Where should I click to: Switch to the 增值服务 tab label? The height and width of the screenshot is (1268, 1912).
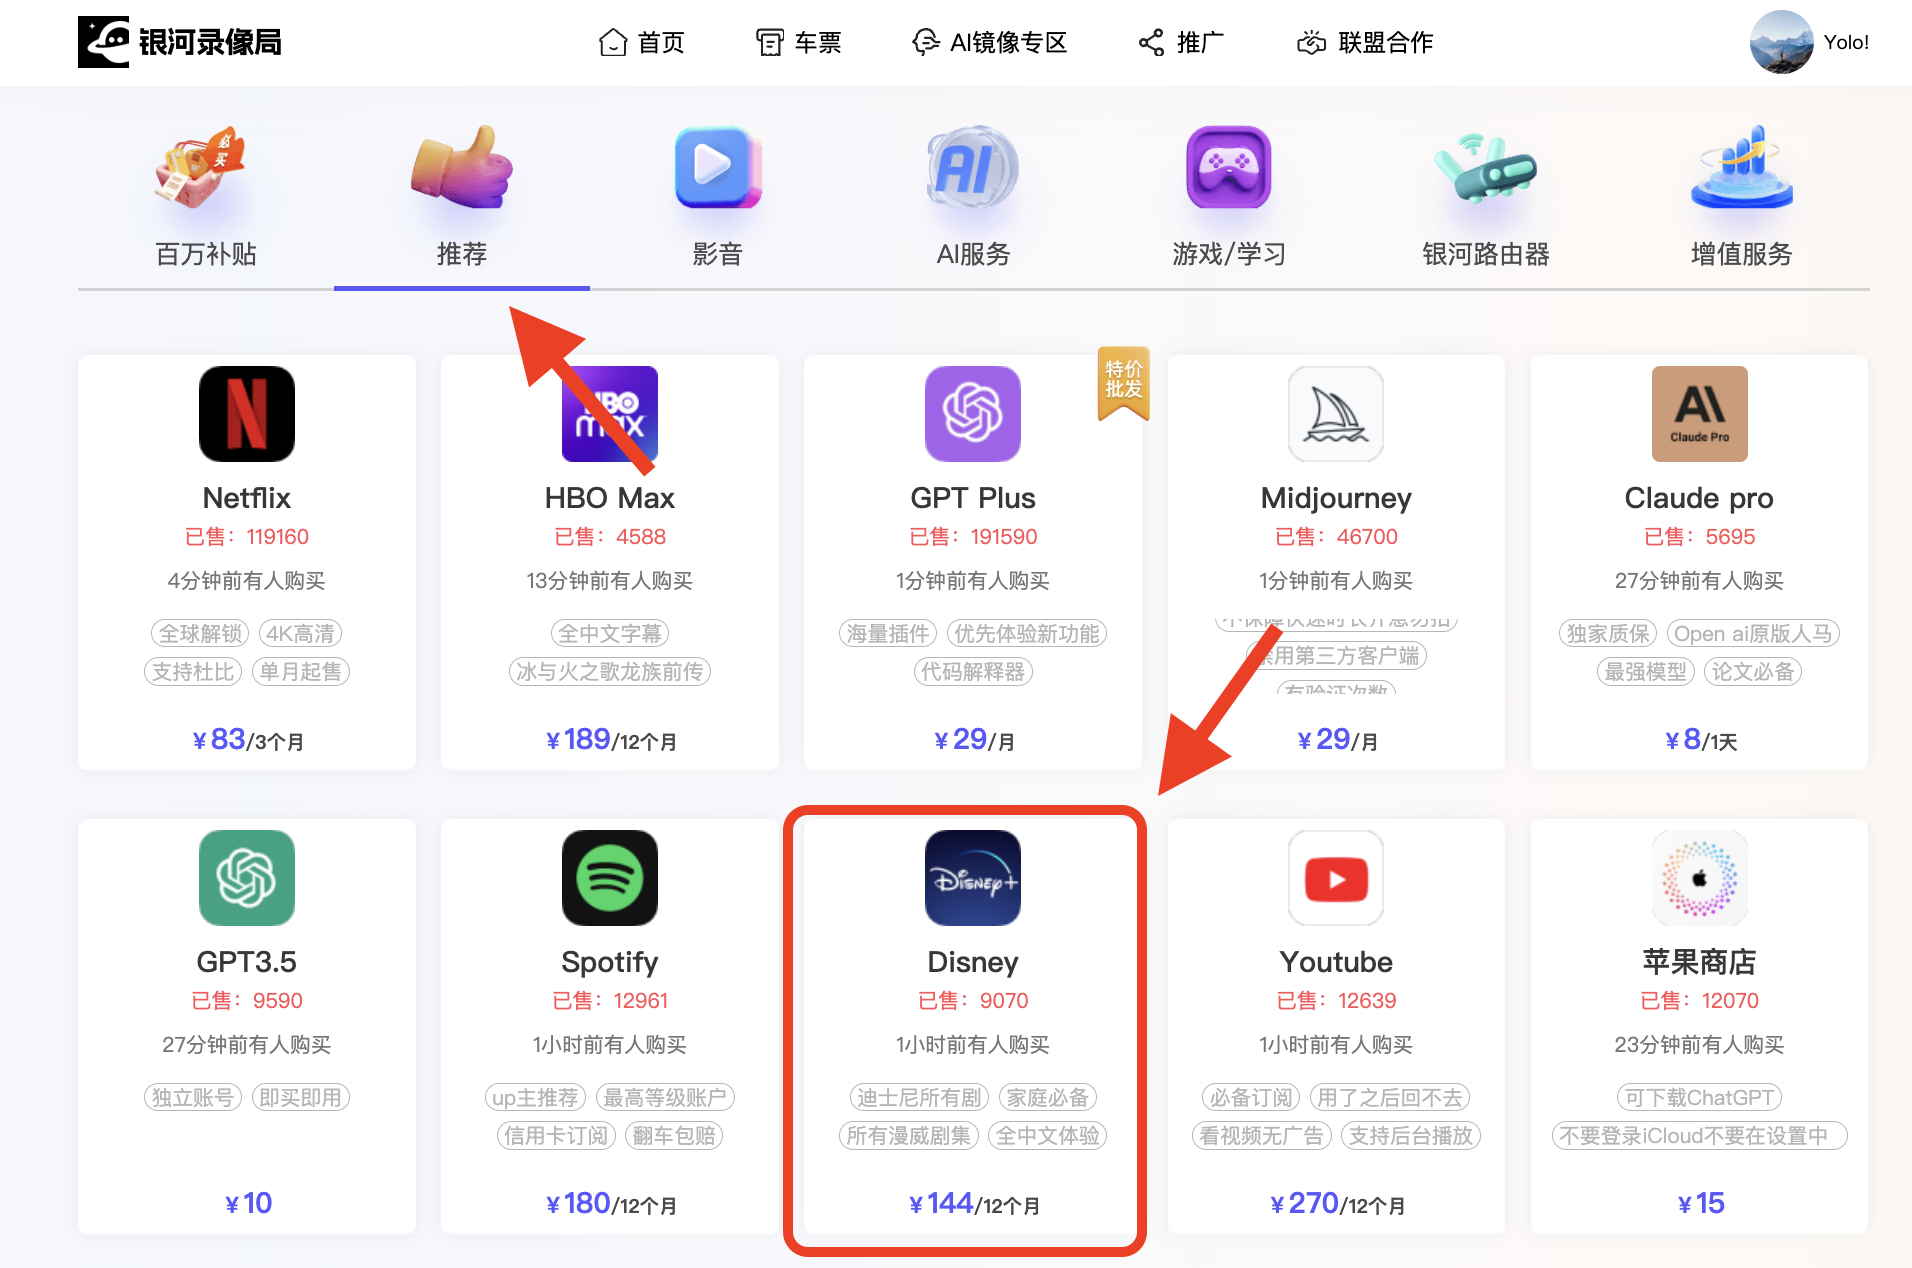(1741, 254)
